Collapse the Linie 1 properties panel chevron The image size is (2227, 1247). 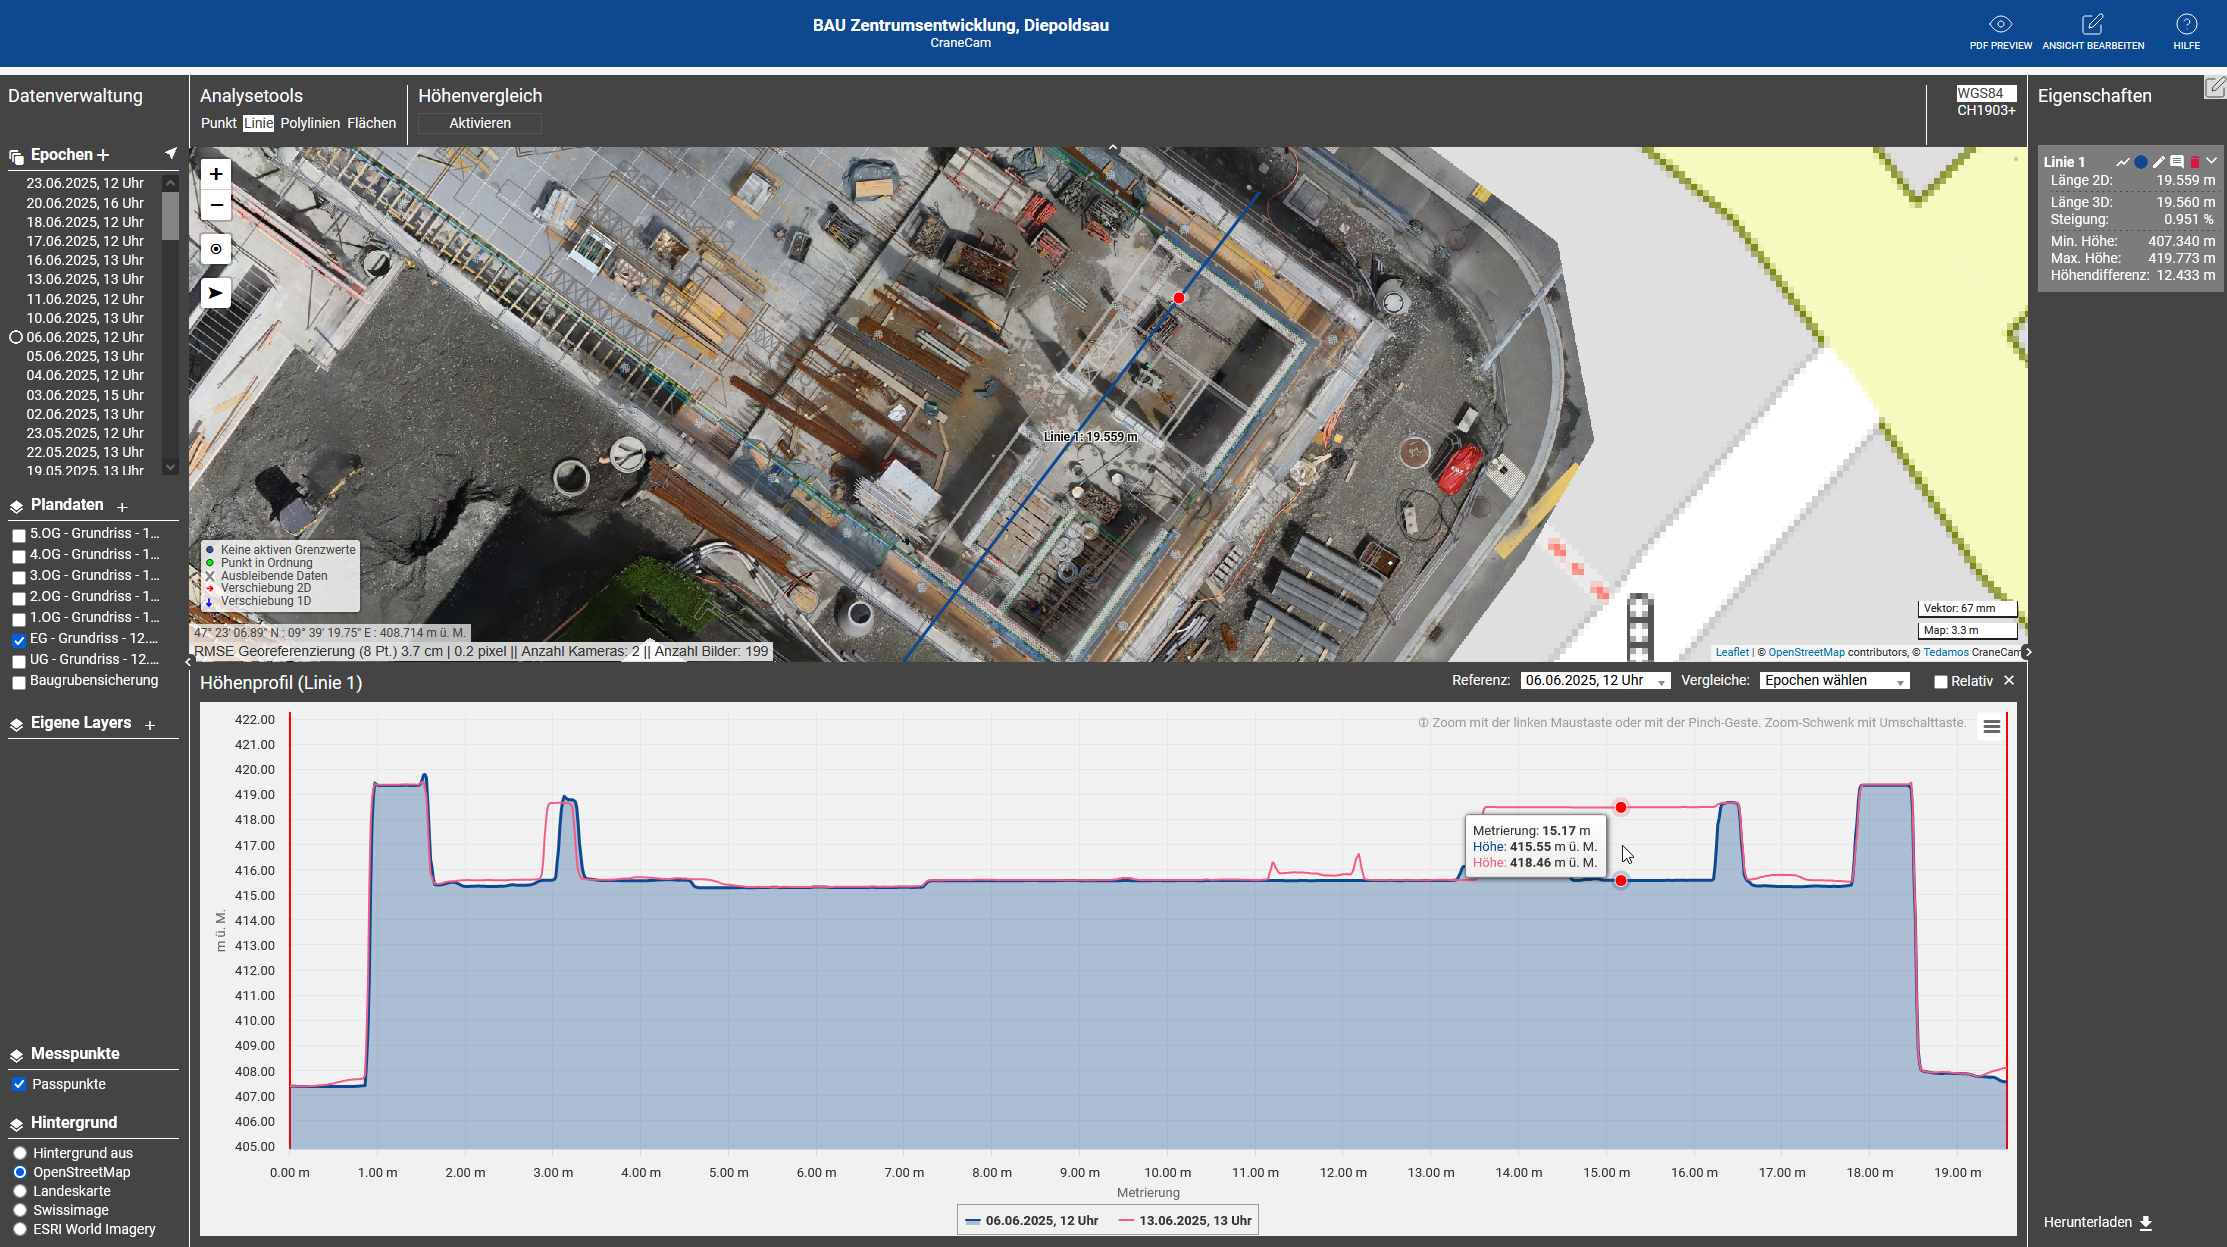pos(2212,161)
